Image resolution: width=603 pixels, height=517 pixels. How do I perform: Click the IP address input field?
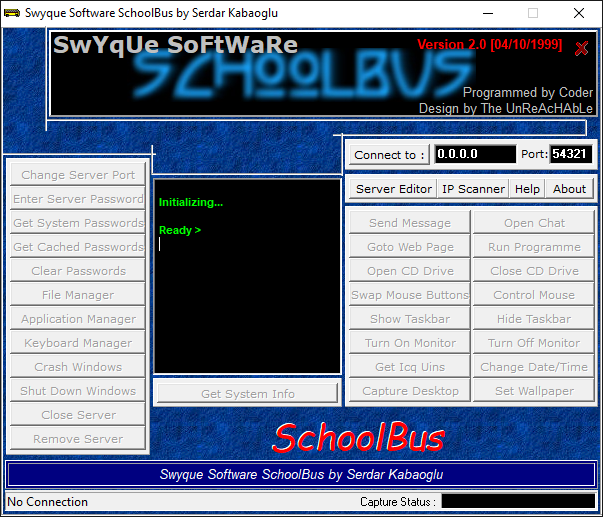475,155
